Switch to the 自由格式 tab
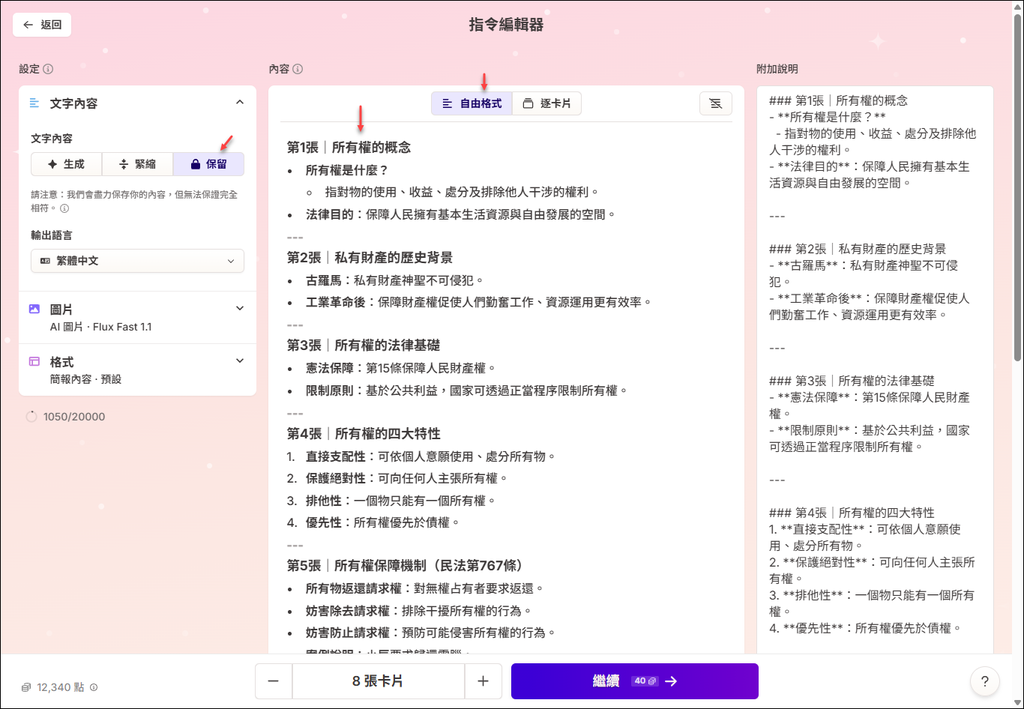The width and height of the screenshot is (1024, 709). tap(472, 103)
